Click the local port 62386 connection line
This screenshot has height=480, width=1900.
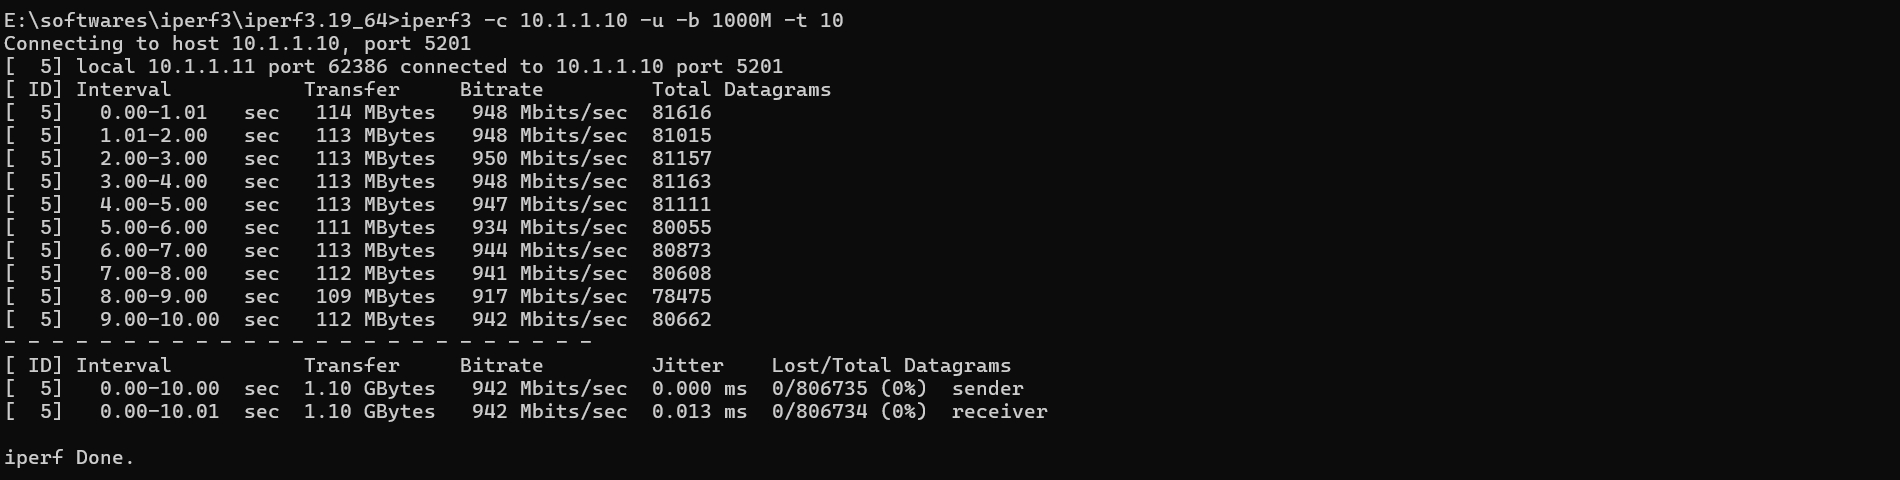click(393, 66)
